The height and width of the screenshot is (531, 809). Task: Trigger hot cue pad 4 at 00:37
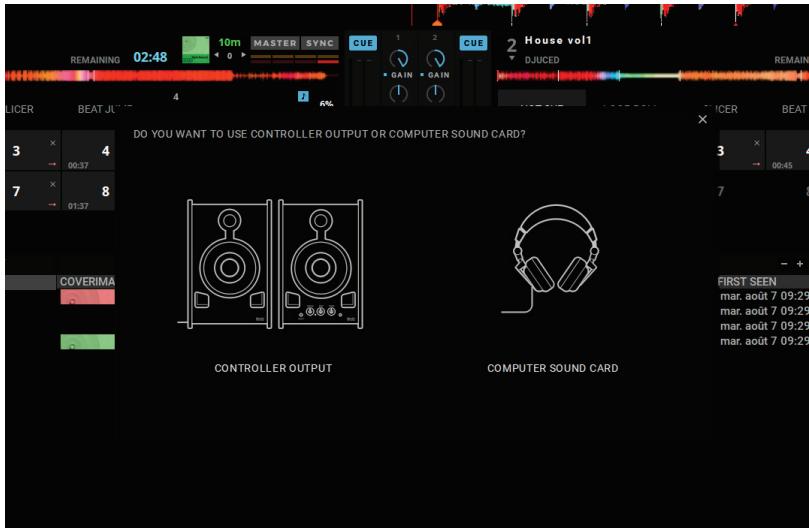pos(88,151)
